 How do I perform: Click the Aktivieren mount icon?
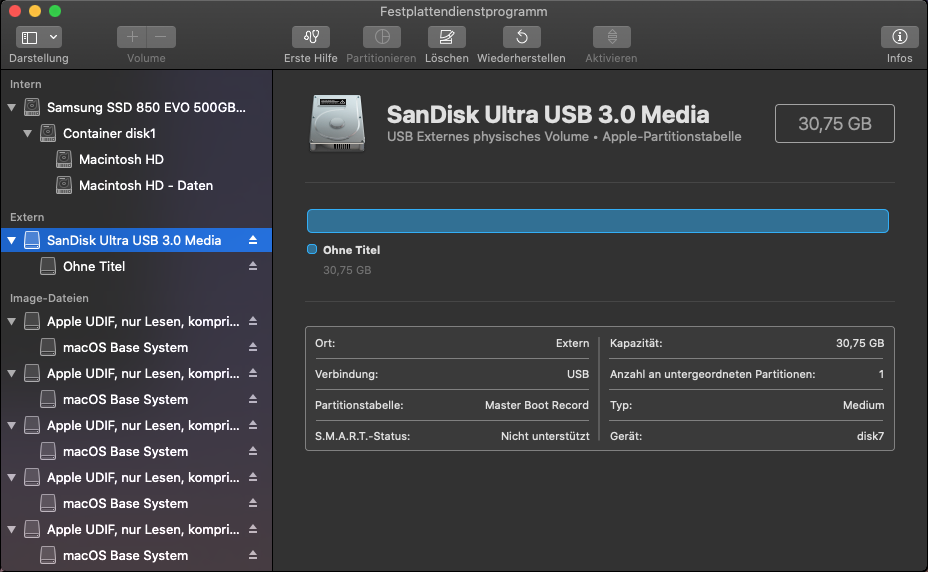tap(611, 37)
